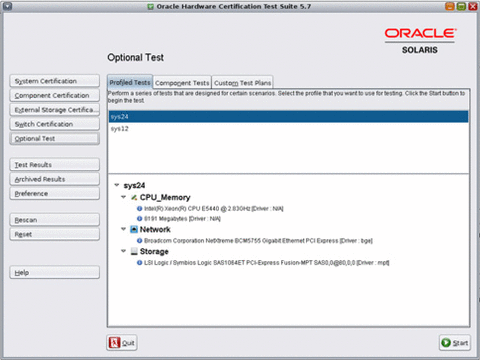Click info icon beside Broadcom NetXtreme entry
This screenshot has width=480, height=360.
140,241
